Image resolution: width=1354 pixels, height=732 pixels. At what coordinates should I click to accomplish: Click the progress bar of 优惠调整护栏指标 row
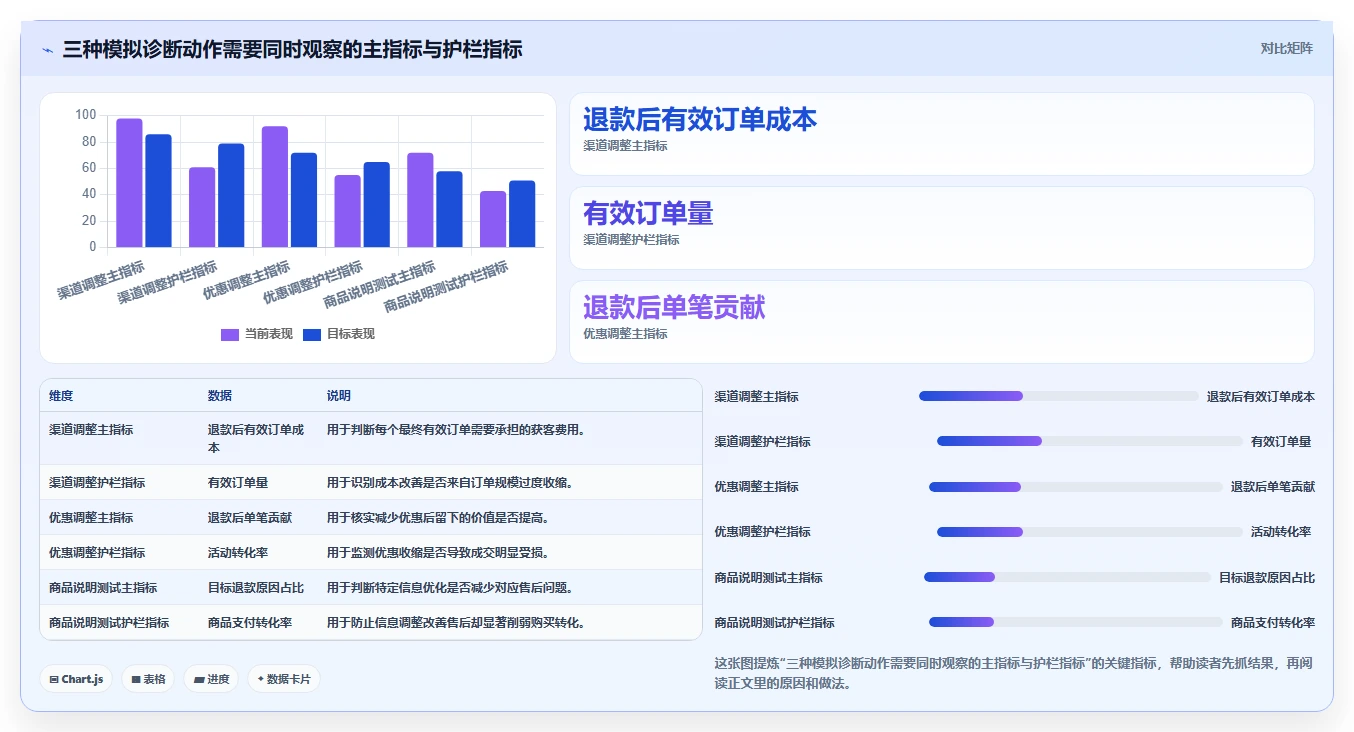(1090, 532)
